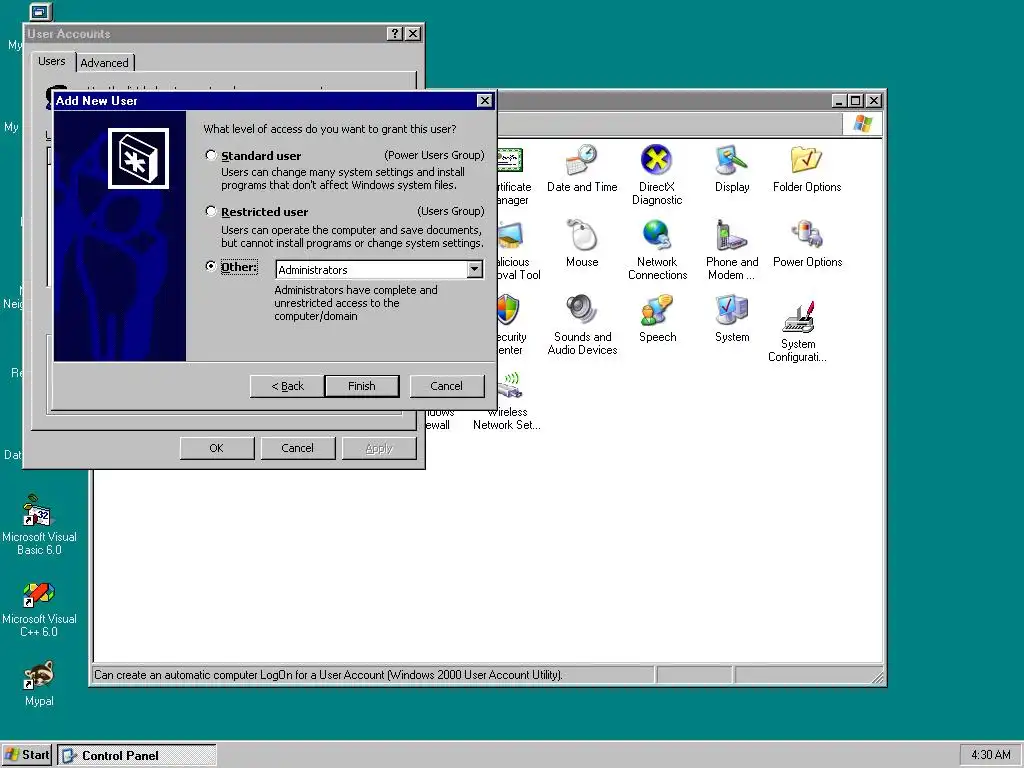Select the Restricted user radio button
This screenshot has height=768, width=1024.
point(210,211)
